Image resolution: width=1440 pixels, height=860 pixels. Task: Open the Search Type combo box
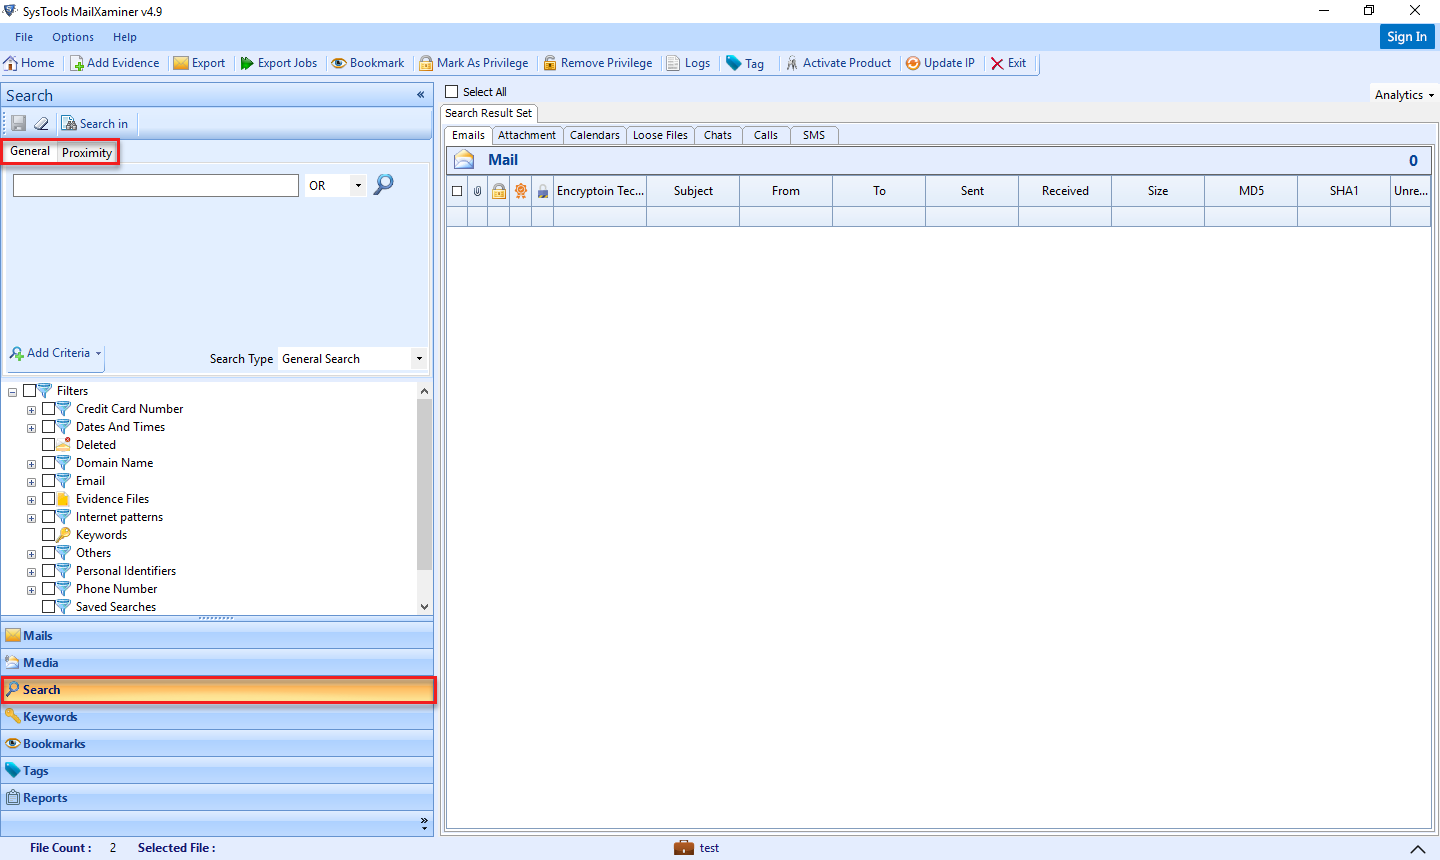[352, 358]
